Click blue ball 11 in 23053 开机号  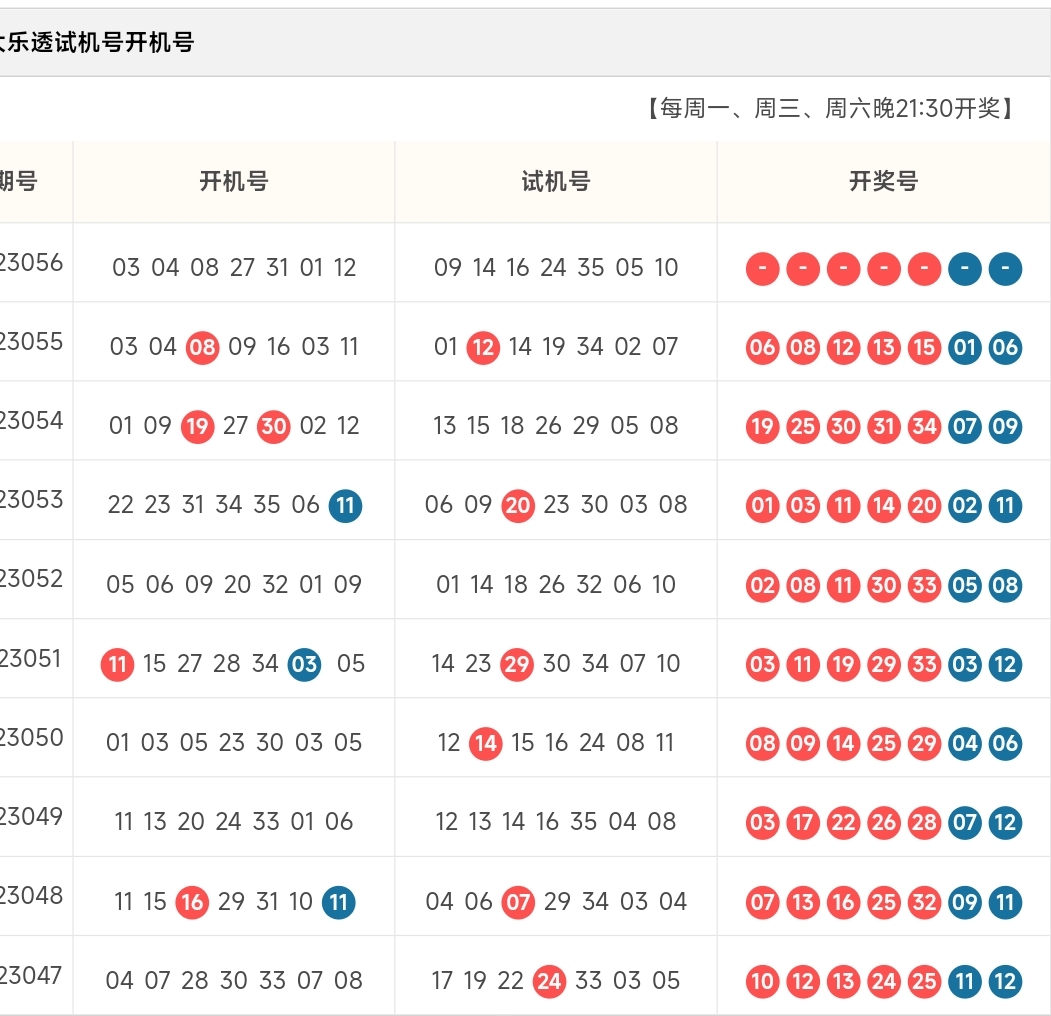click(x=345, y=505)
